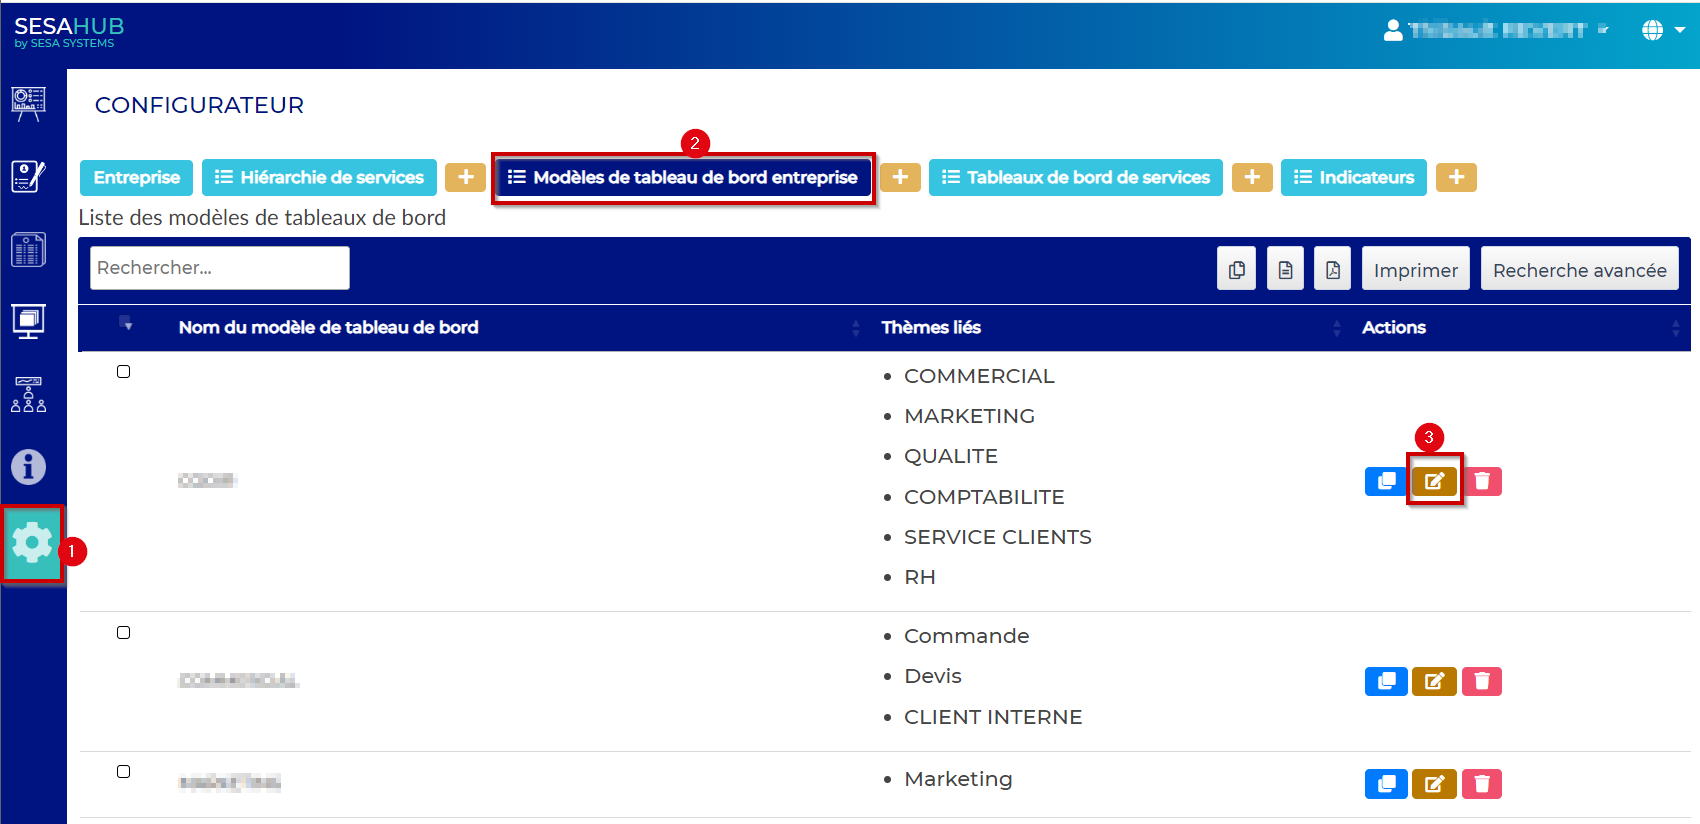
Task: Export the list as PDF
Action: [1333, 269]
